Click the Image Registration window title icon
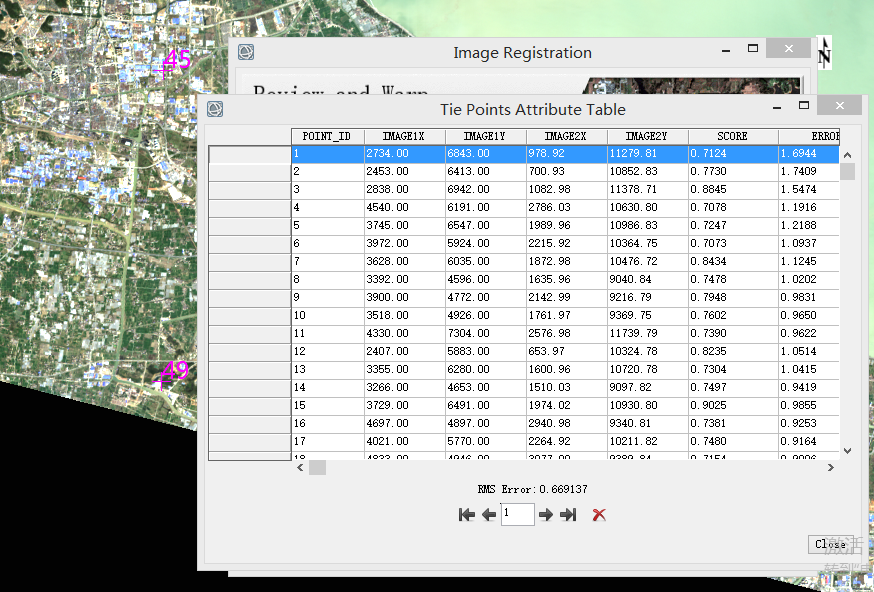Screen dimensions: 874x592 click(246, 52)
